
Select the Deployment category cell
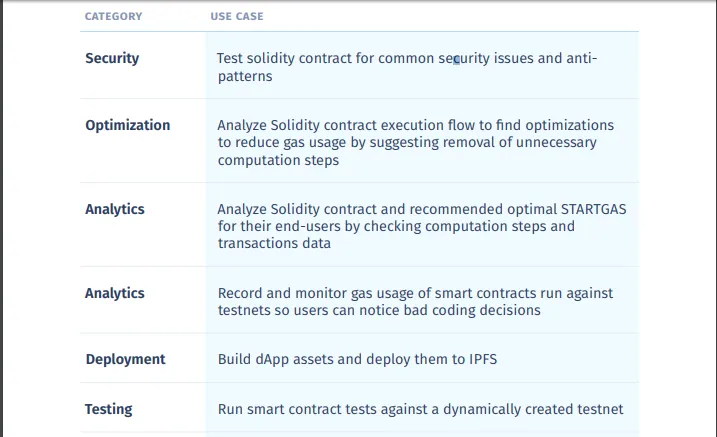[x=125, y=359]
